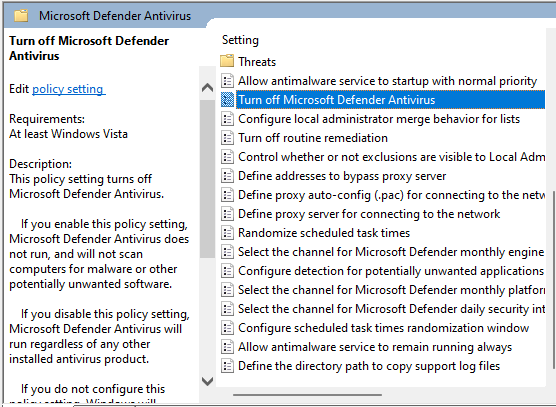Click policy icon for Control whether exclusions are visible
The width and height of the screenshot is (556, 407).
point(227,157)
